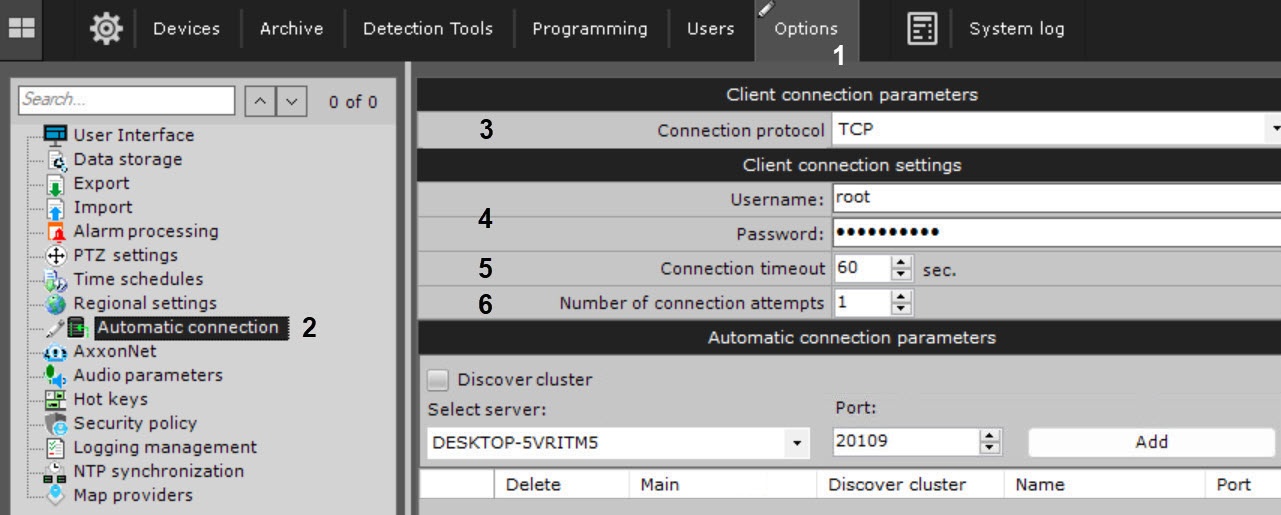Open the System log icon
1281x515 pixels.
921,29
